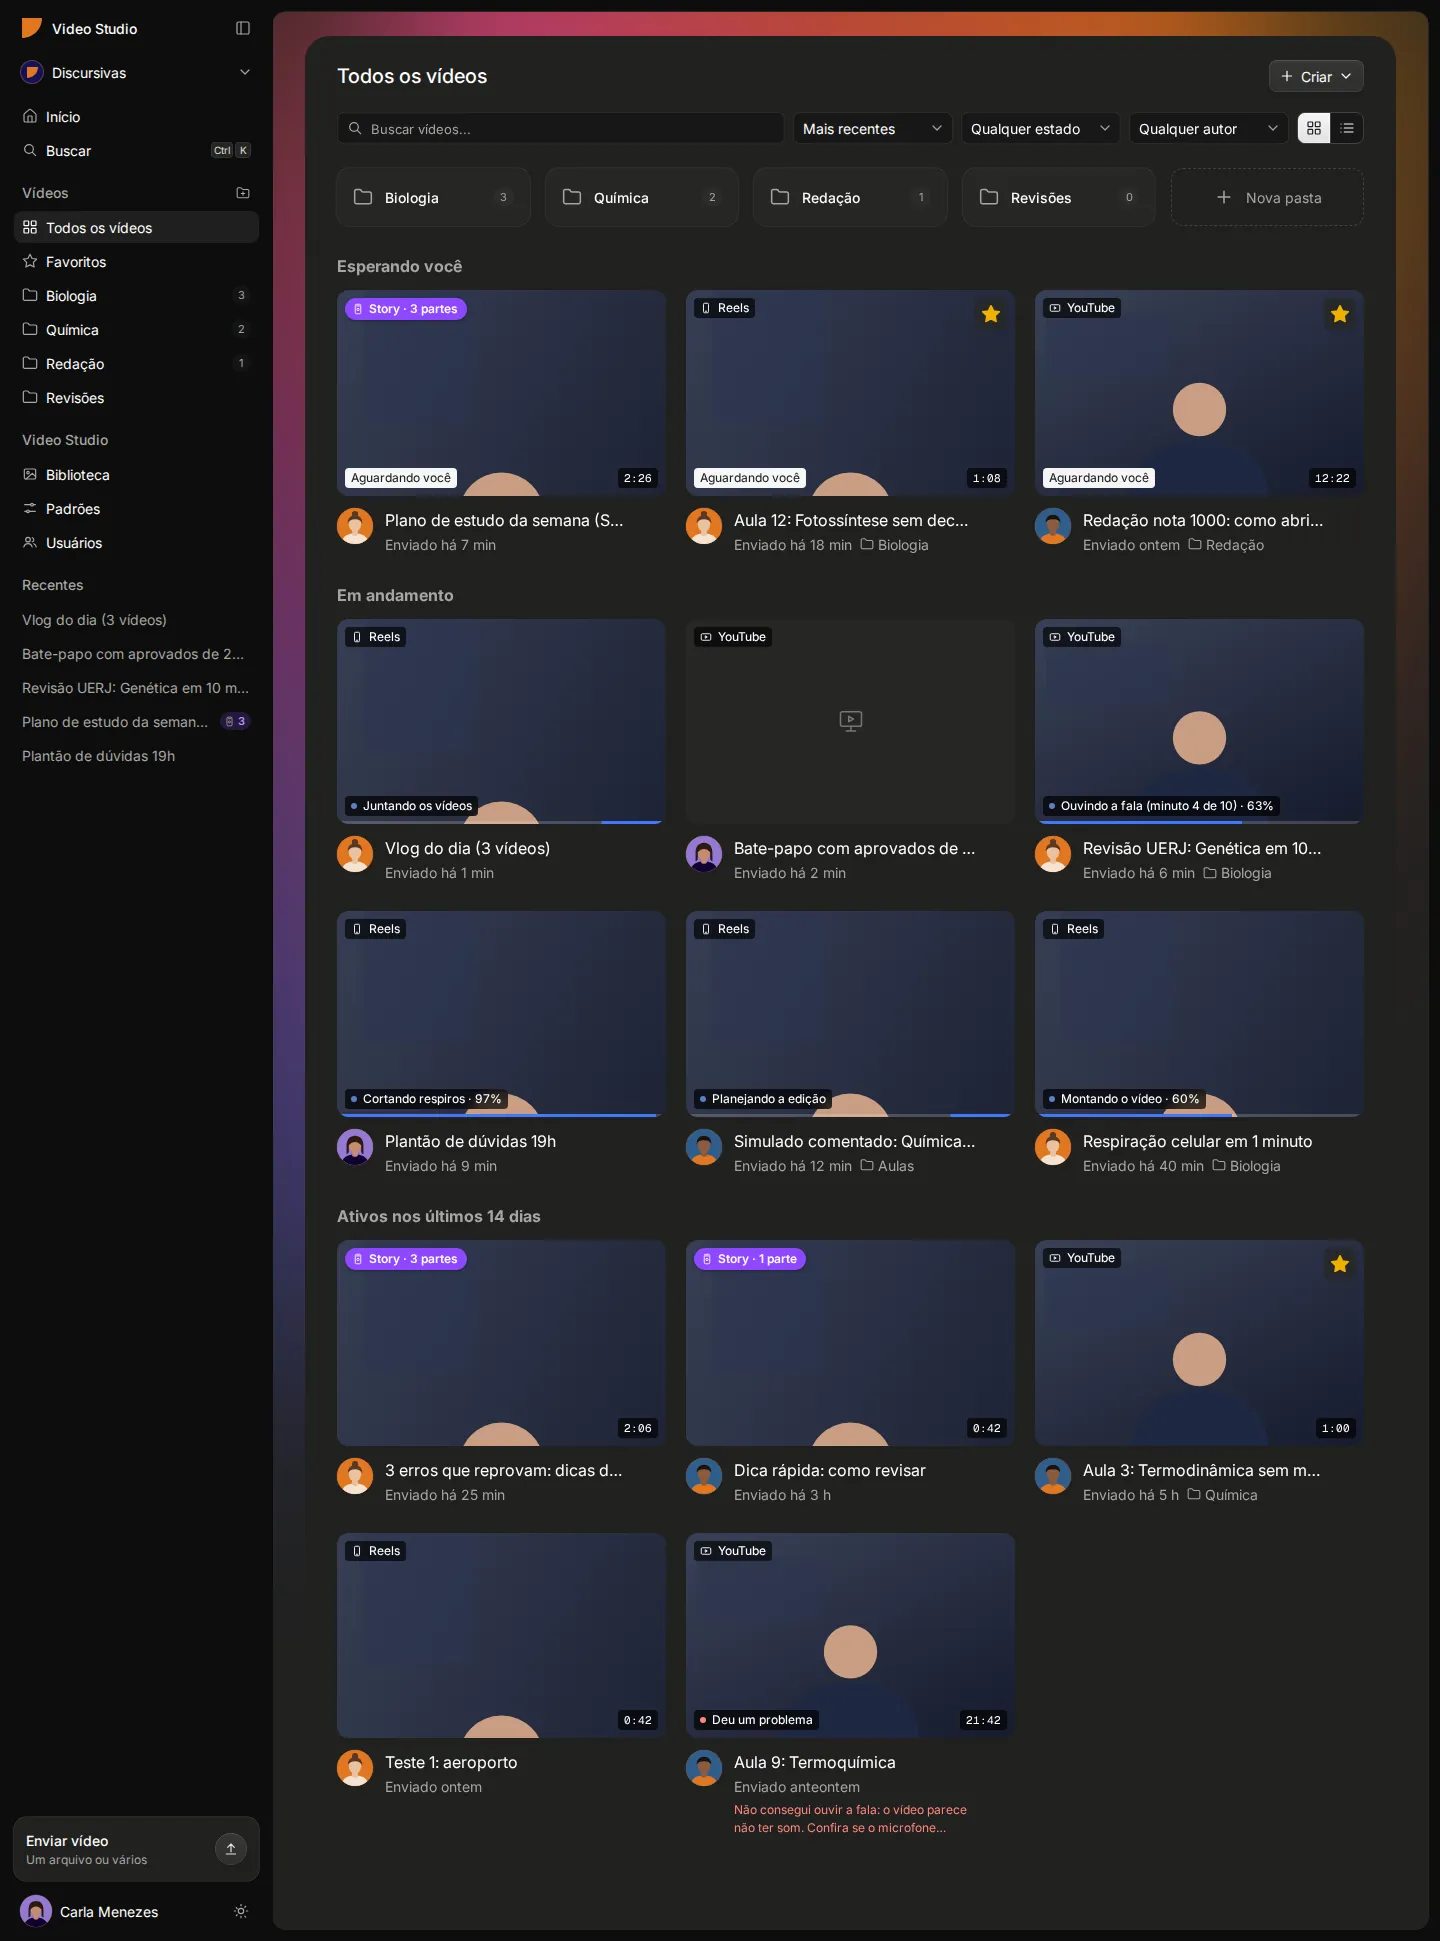Select Todos os vídeos in sidebar

tap(136, 228)
